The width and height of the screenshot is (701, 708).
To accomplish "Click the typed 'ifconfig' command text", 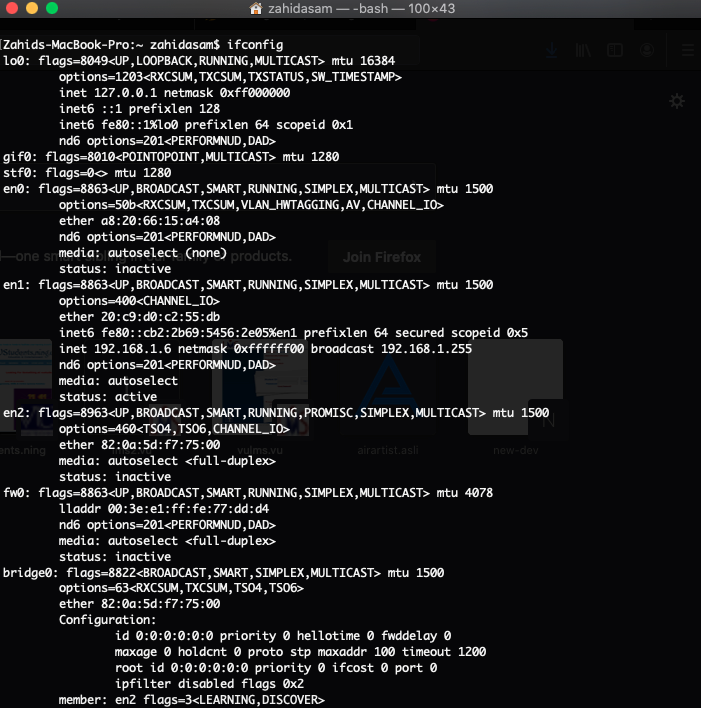I will 255,45.
